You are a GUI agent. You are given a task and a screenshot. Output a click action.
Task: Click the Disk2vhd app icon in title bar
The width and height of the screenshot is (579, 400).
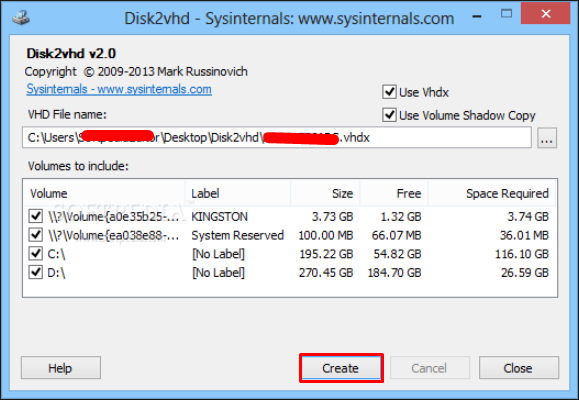pos(20,17)
